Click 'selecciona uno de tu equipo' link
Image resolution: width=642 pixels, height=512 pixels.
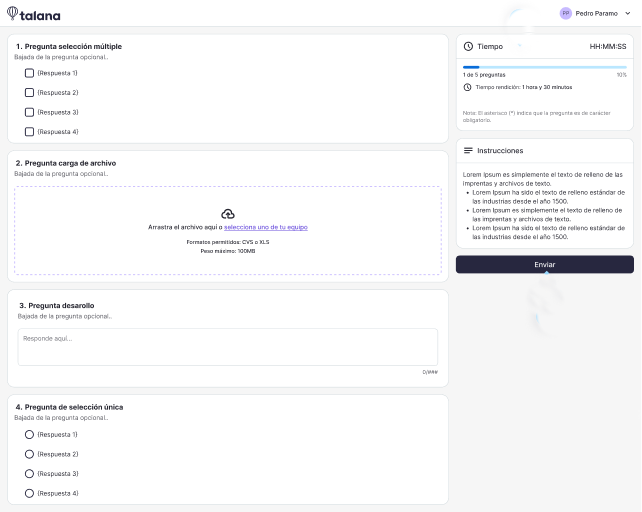[266, 227]
